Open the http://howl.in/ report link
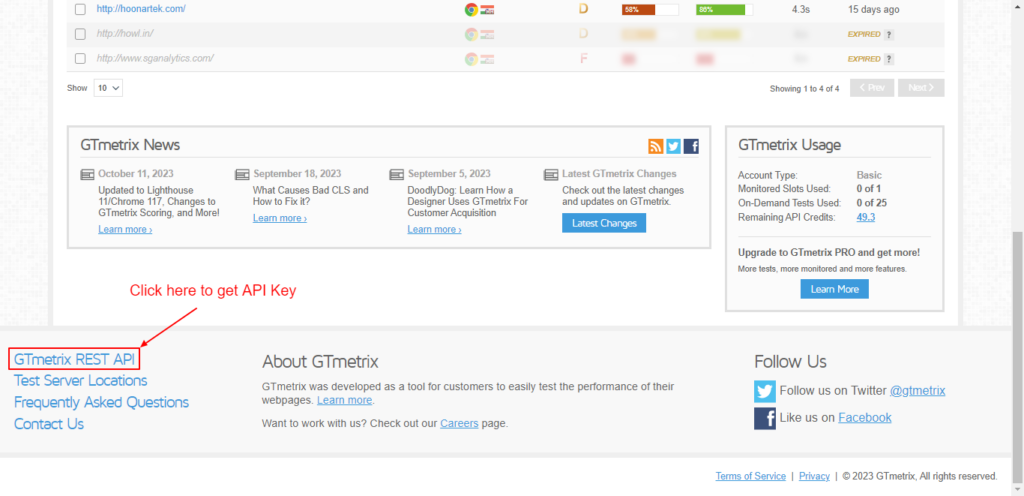The height and width of the screenshot is (496, 1024). point(125,33)
